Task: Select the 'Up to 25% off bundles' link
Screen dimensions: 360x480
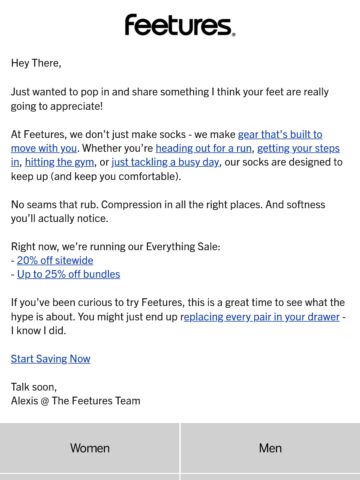Action: (x=68, y=274)
